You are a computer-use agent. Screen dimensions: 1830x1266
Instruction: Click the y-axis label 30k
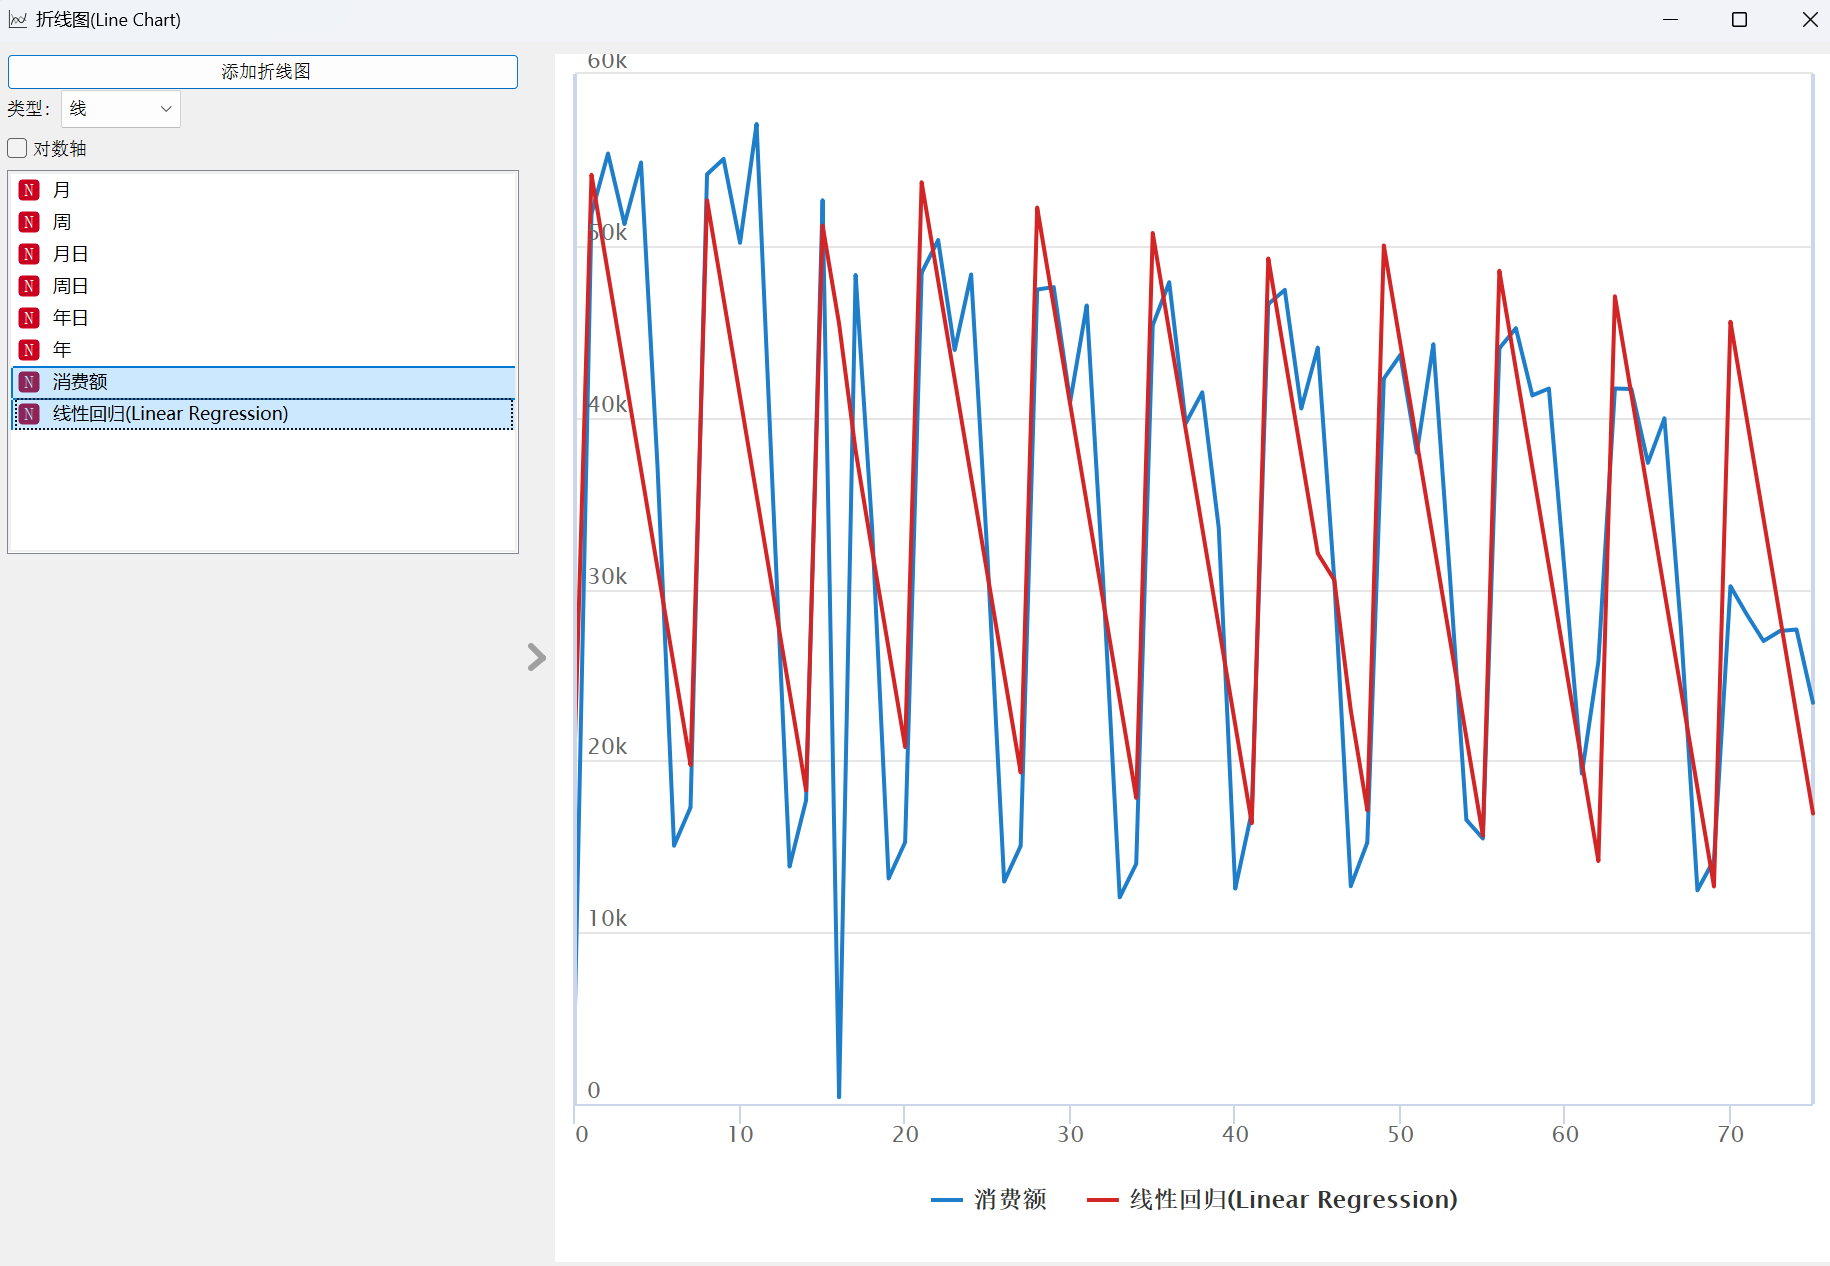(x=607, y=576)
